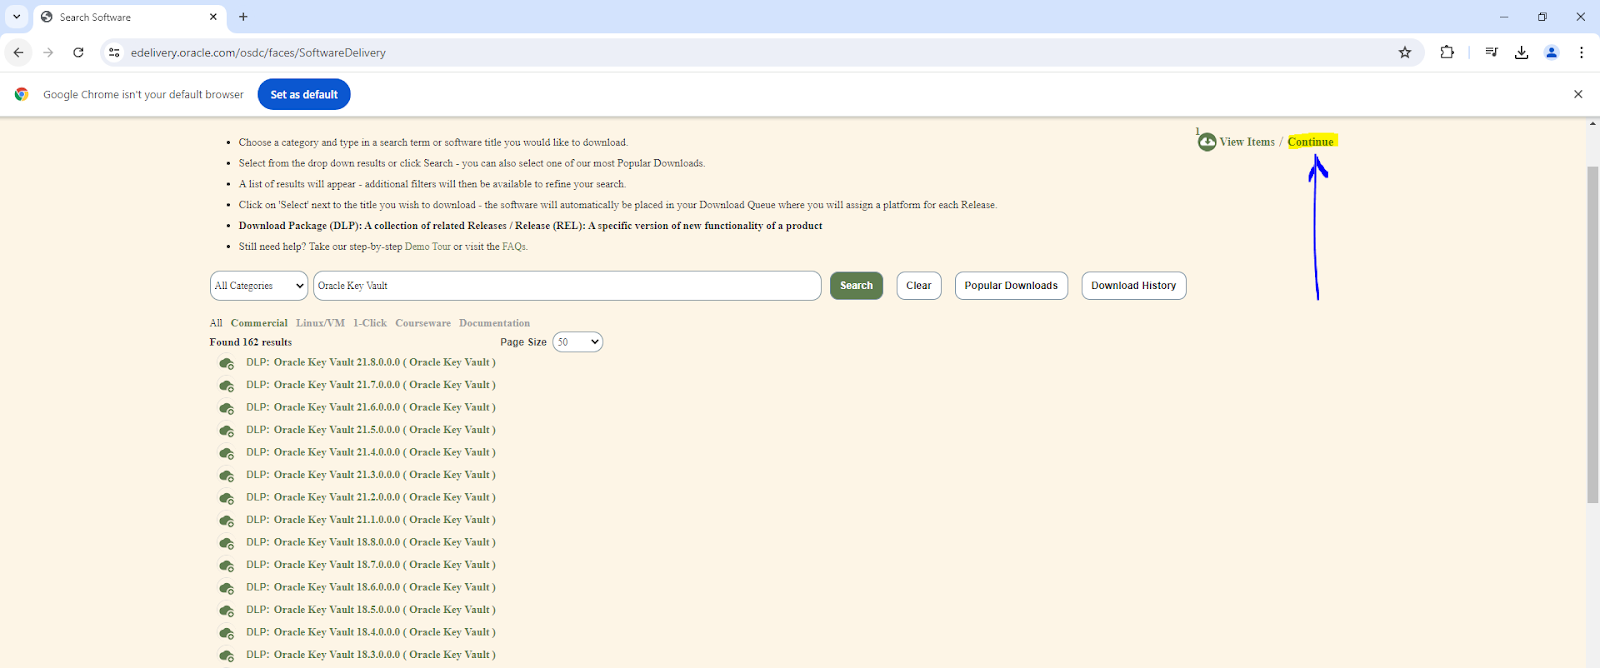Add Oracle Key Vault 21.4.0.0.0 download icon
The image size is (1600, 668).
point(227,453)
